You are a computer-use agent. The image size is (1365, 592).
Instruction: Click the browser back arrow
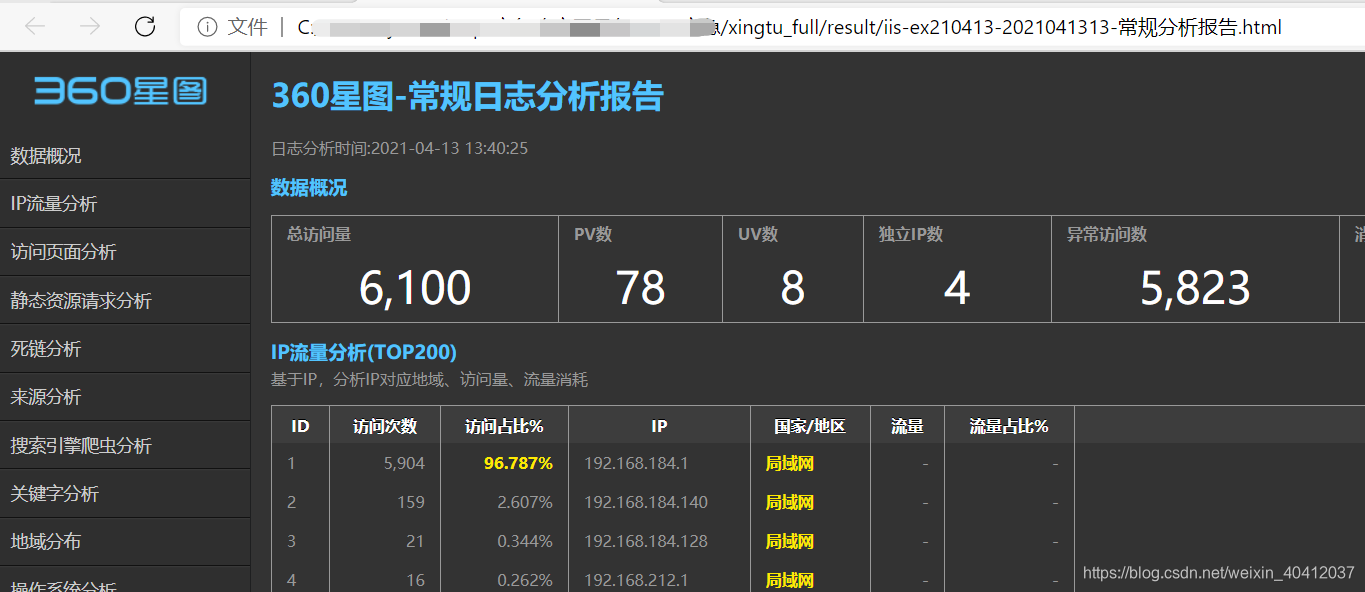pos(36,27)
